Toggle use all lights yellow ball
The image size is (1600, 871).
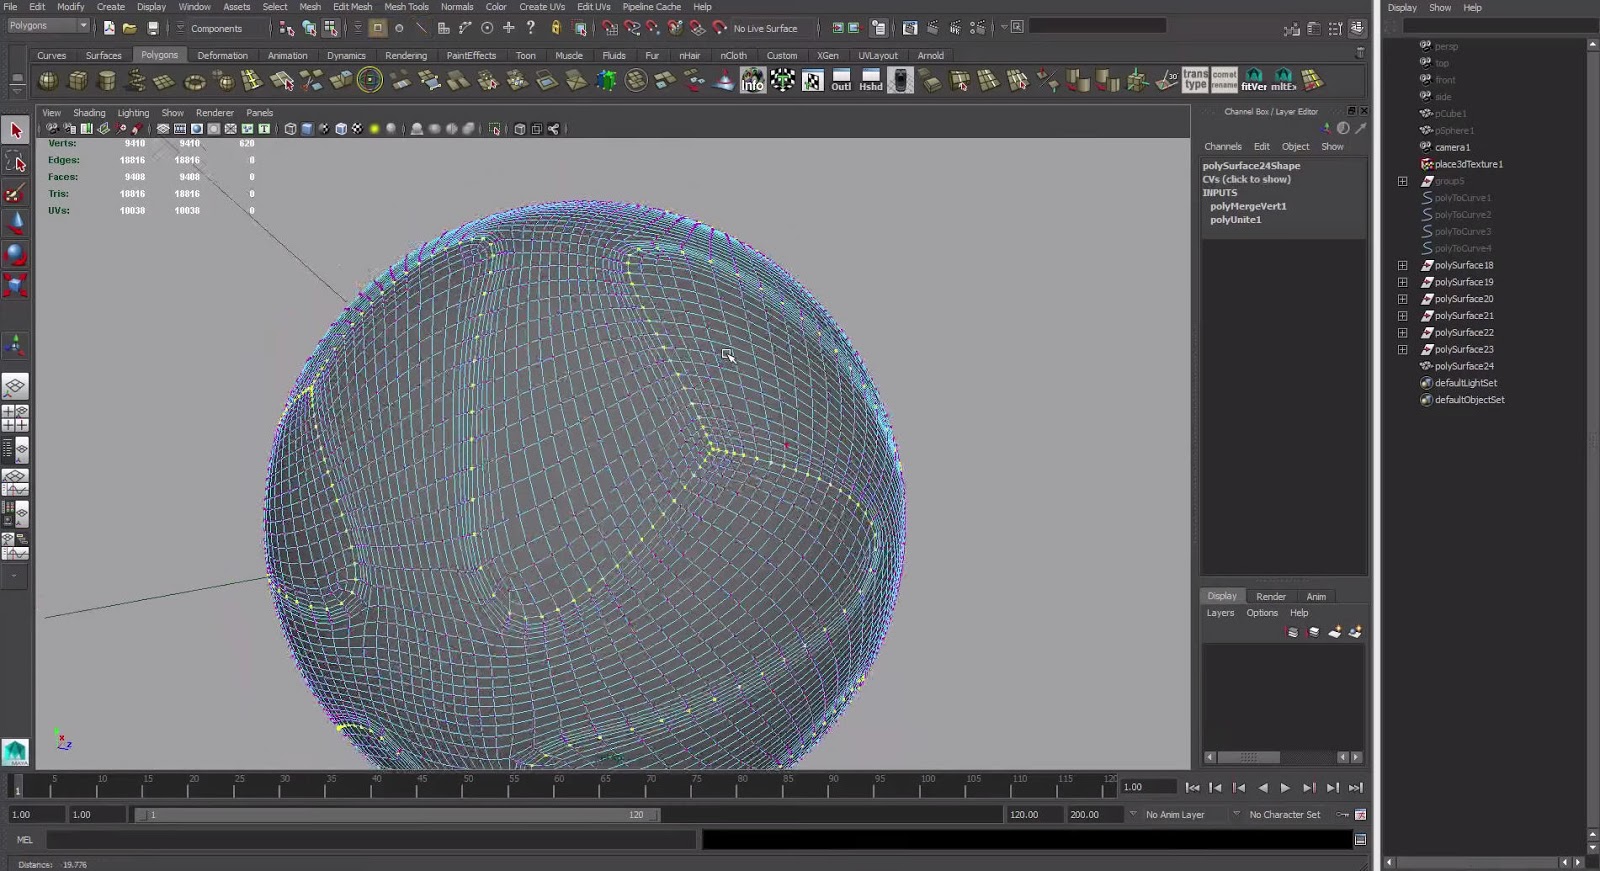(x=374, y=129)
